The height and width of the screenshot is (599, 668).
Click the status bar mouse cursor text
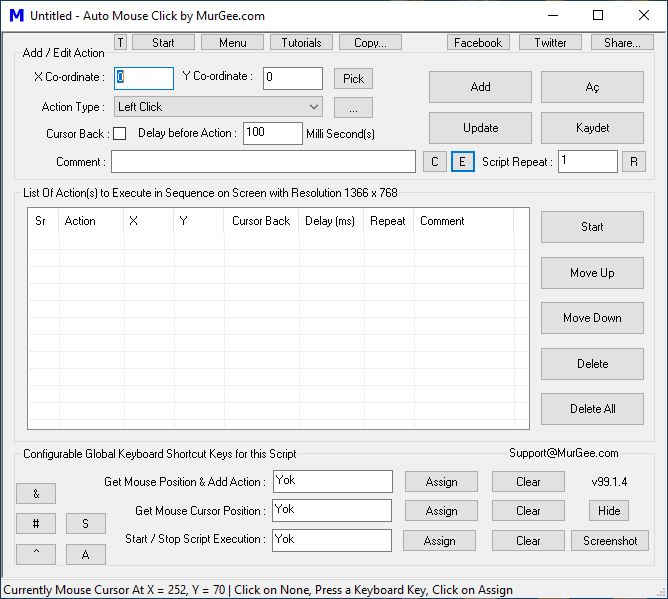(258, 590)
